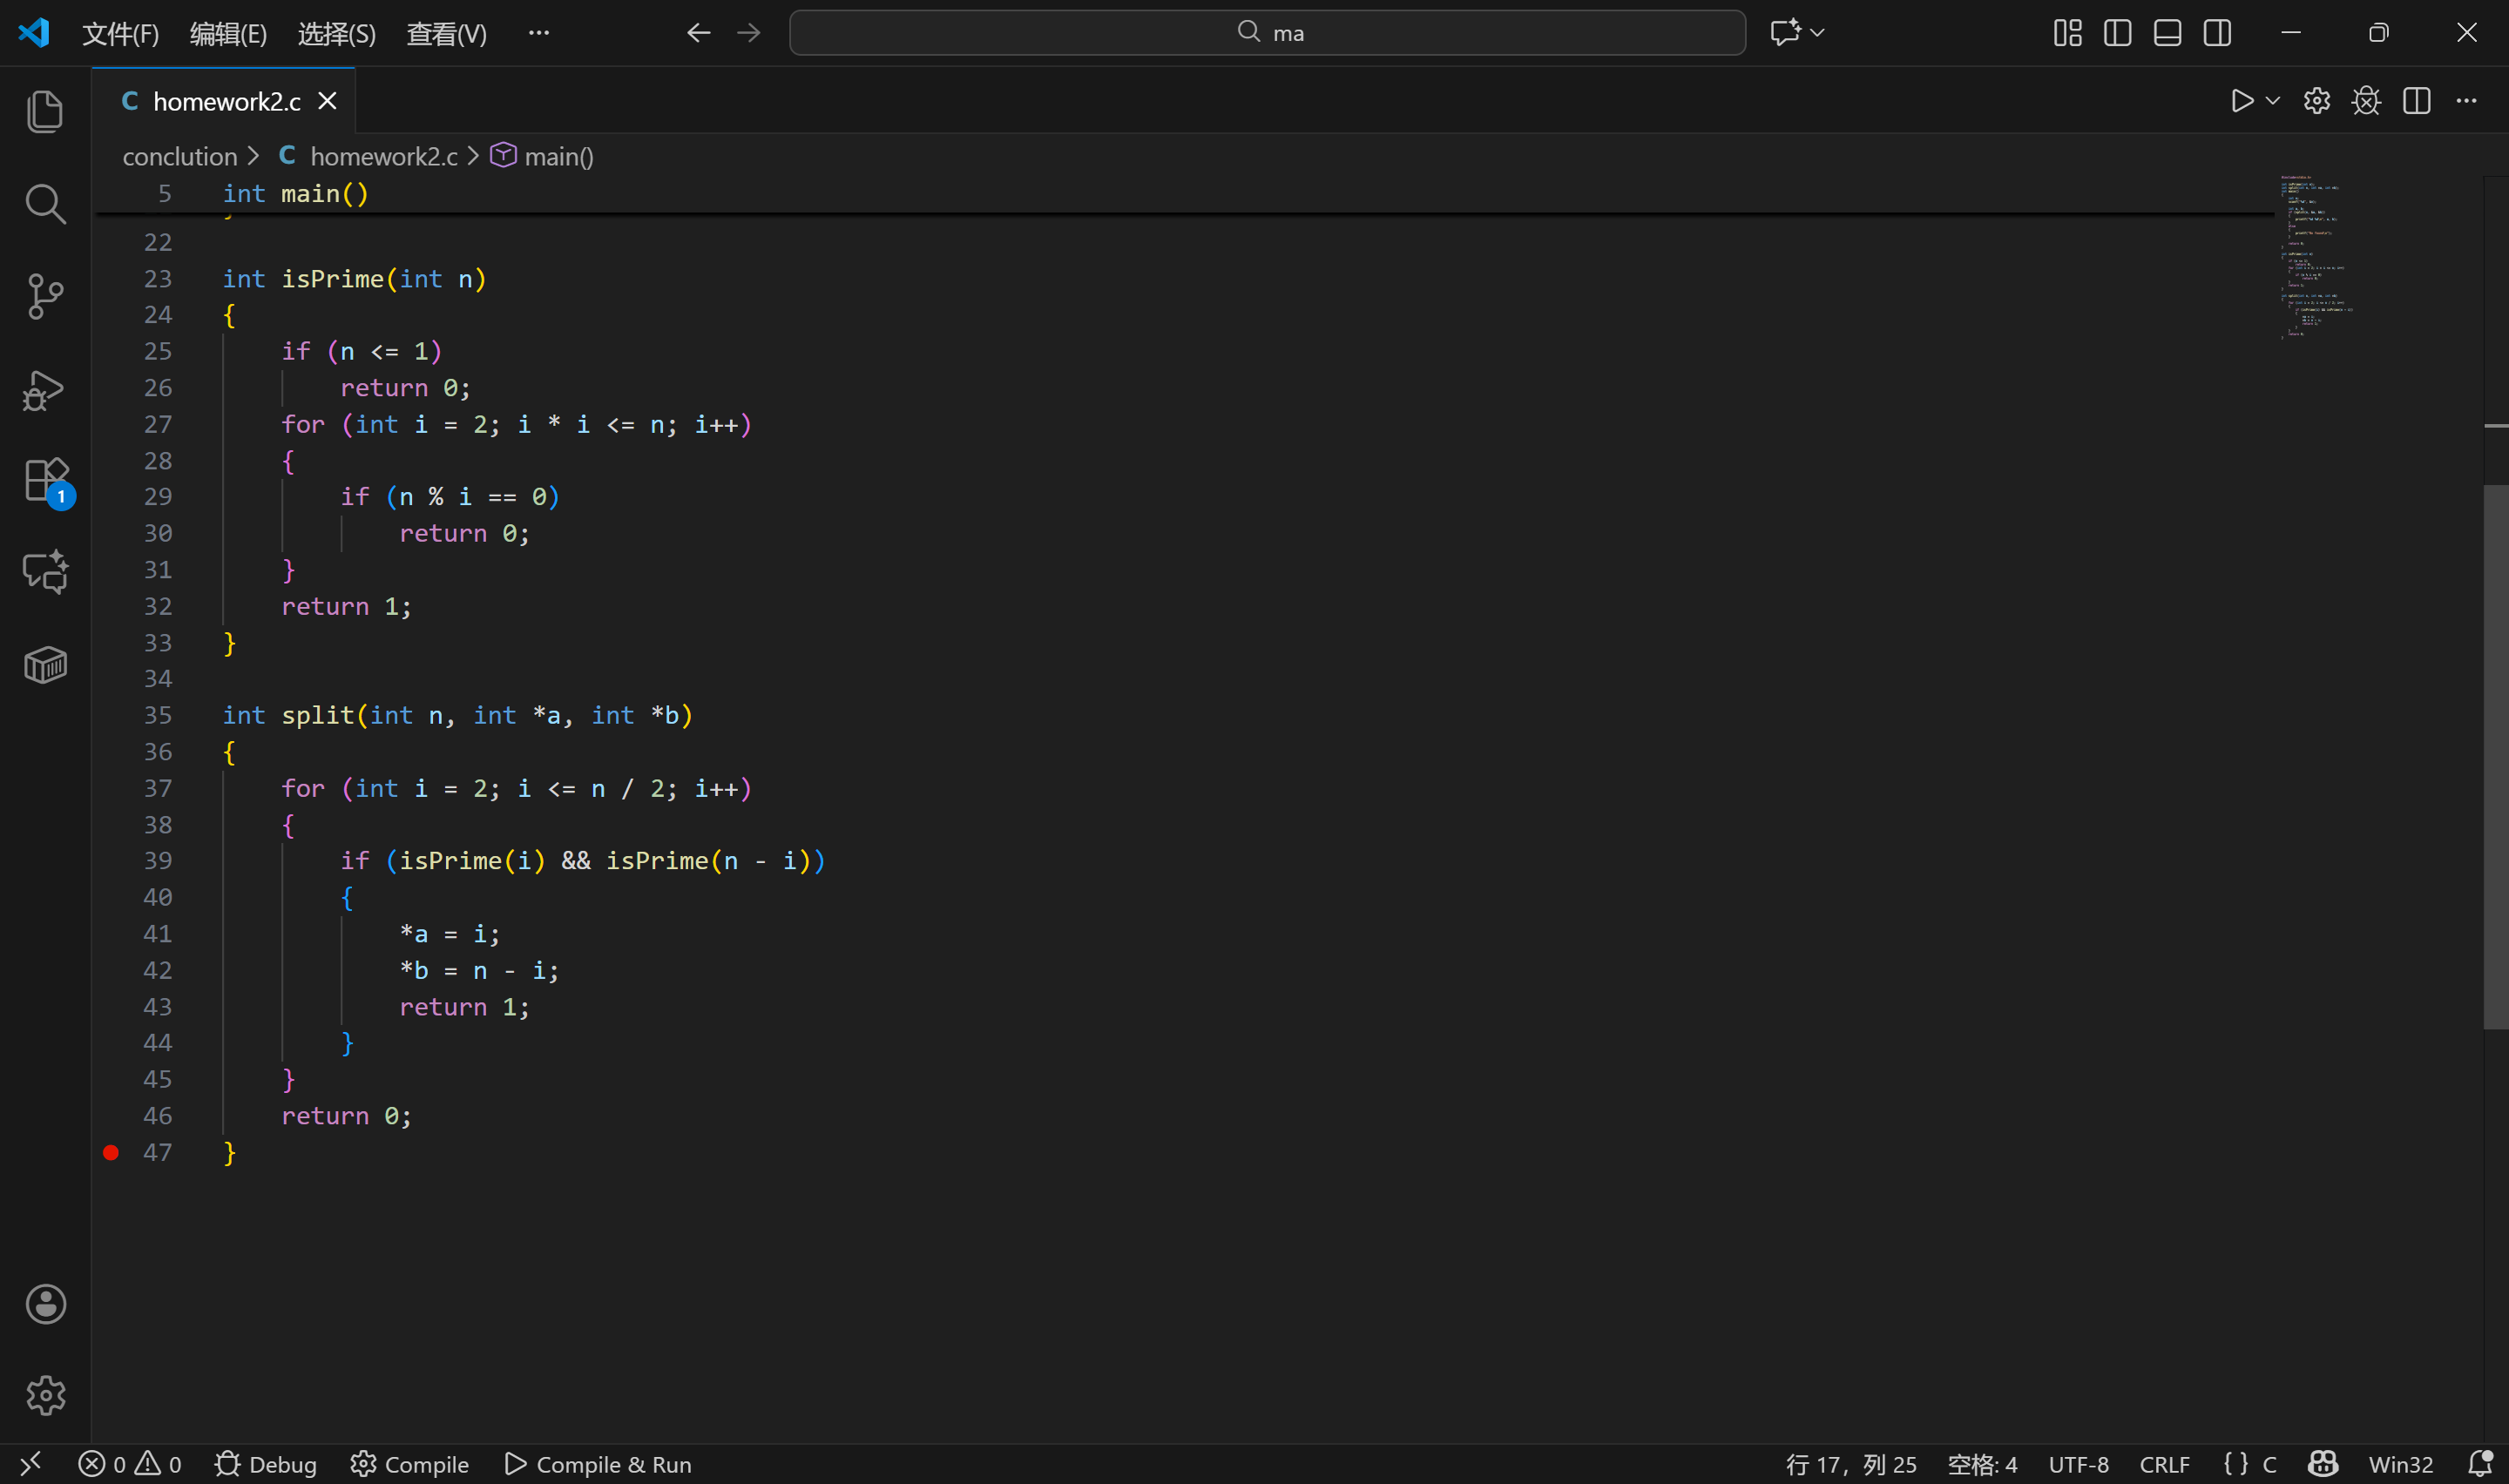Open the Source Control view
This screenshot has width=2509, height=1484.
45,297
